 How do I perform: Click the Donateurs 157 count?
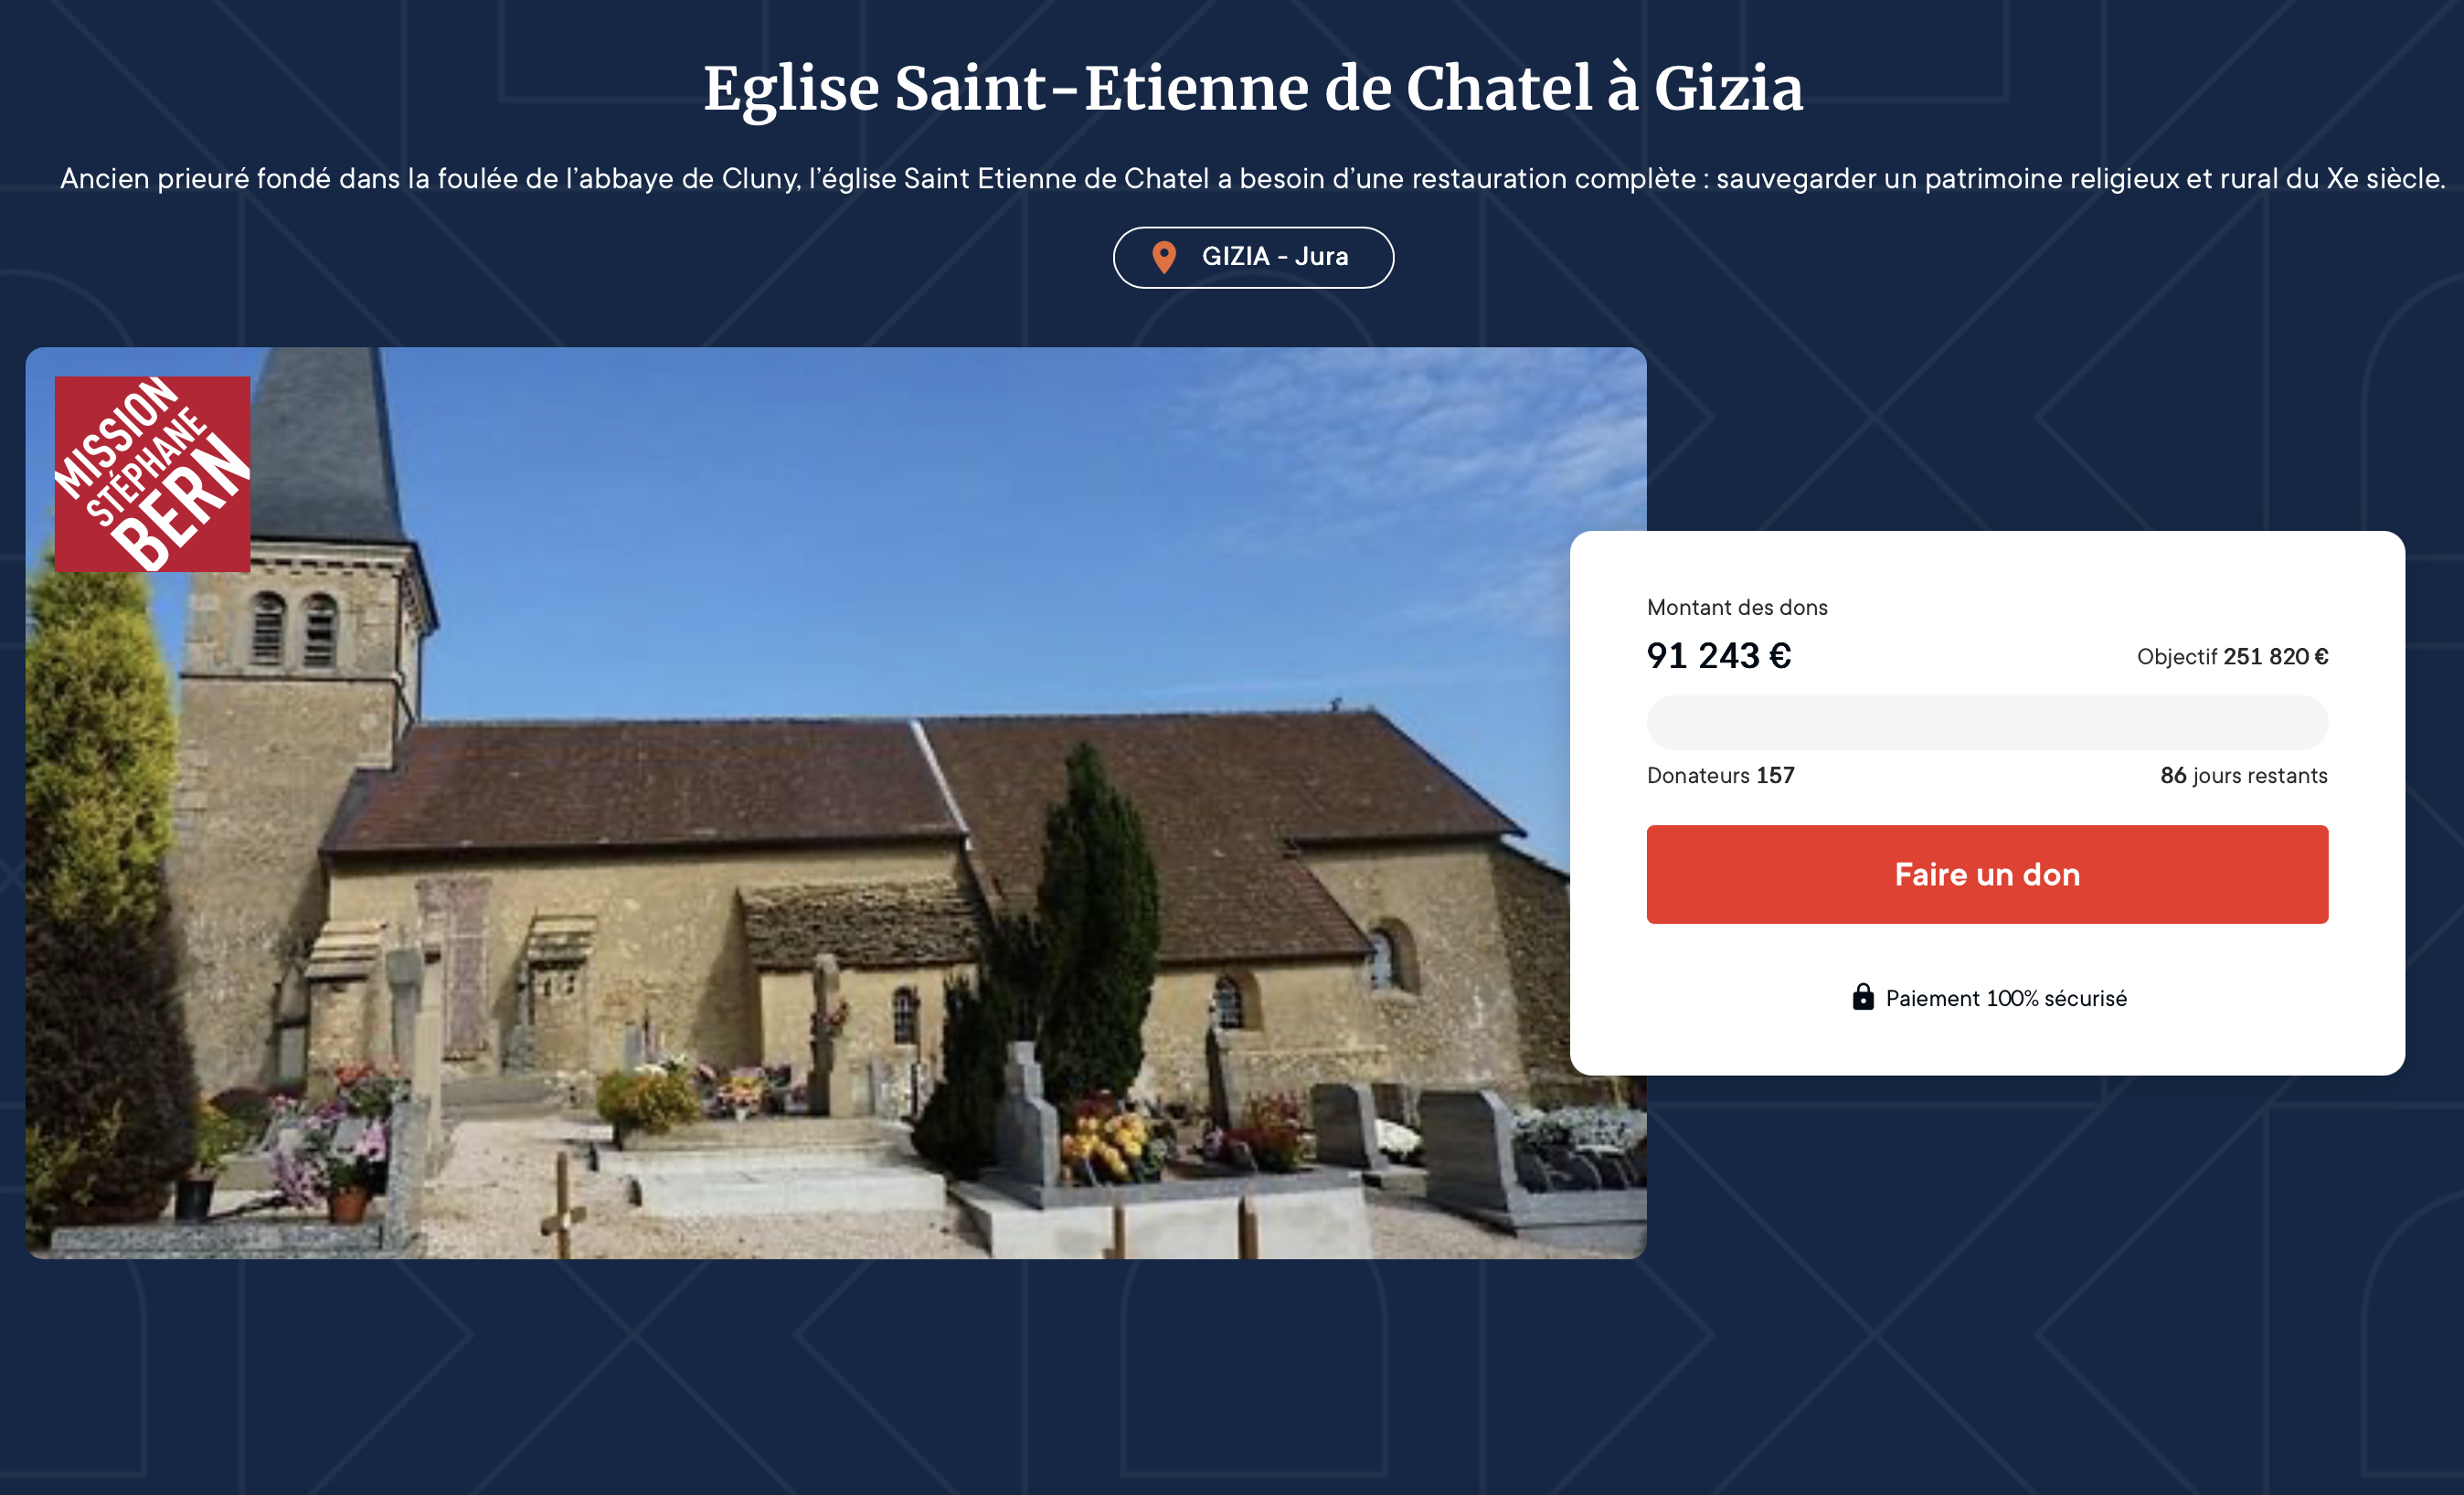[1721, 776]
